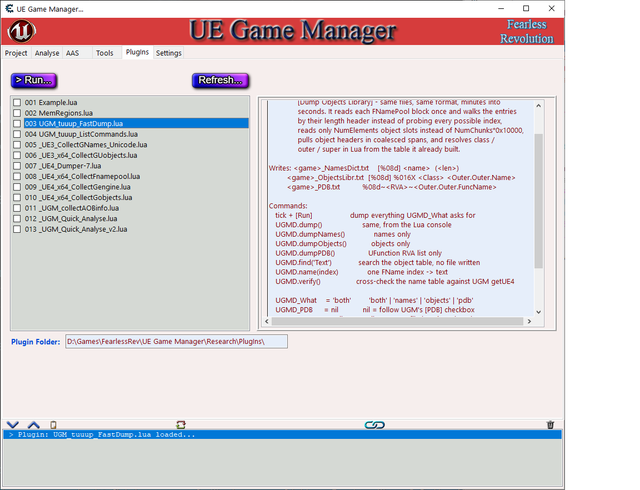Tick the checkbox for 008 _UE4_x64_CollectFnamepool.lua
640x490 pixels.
pyautogui.click(x=17, y=176)
